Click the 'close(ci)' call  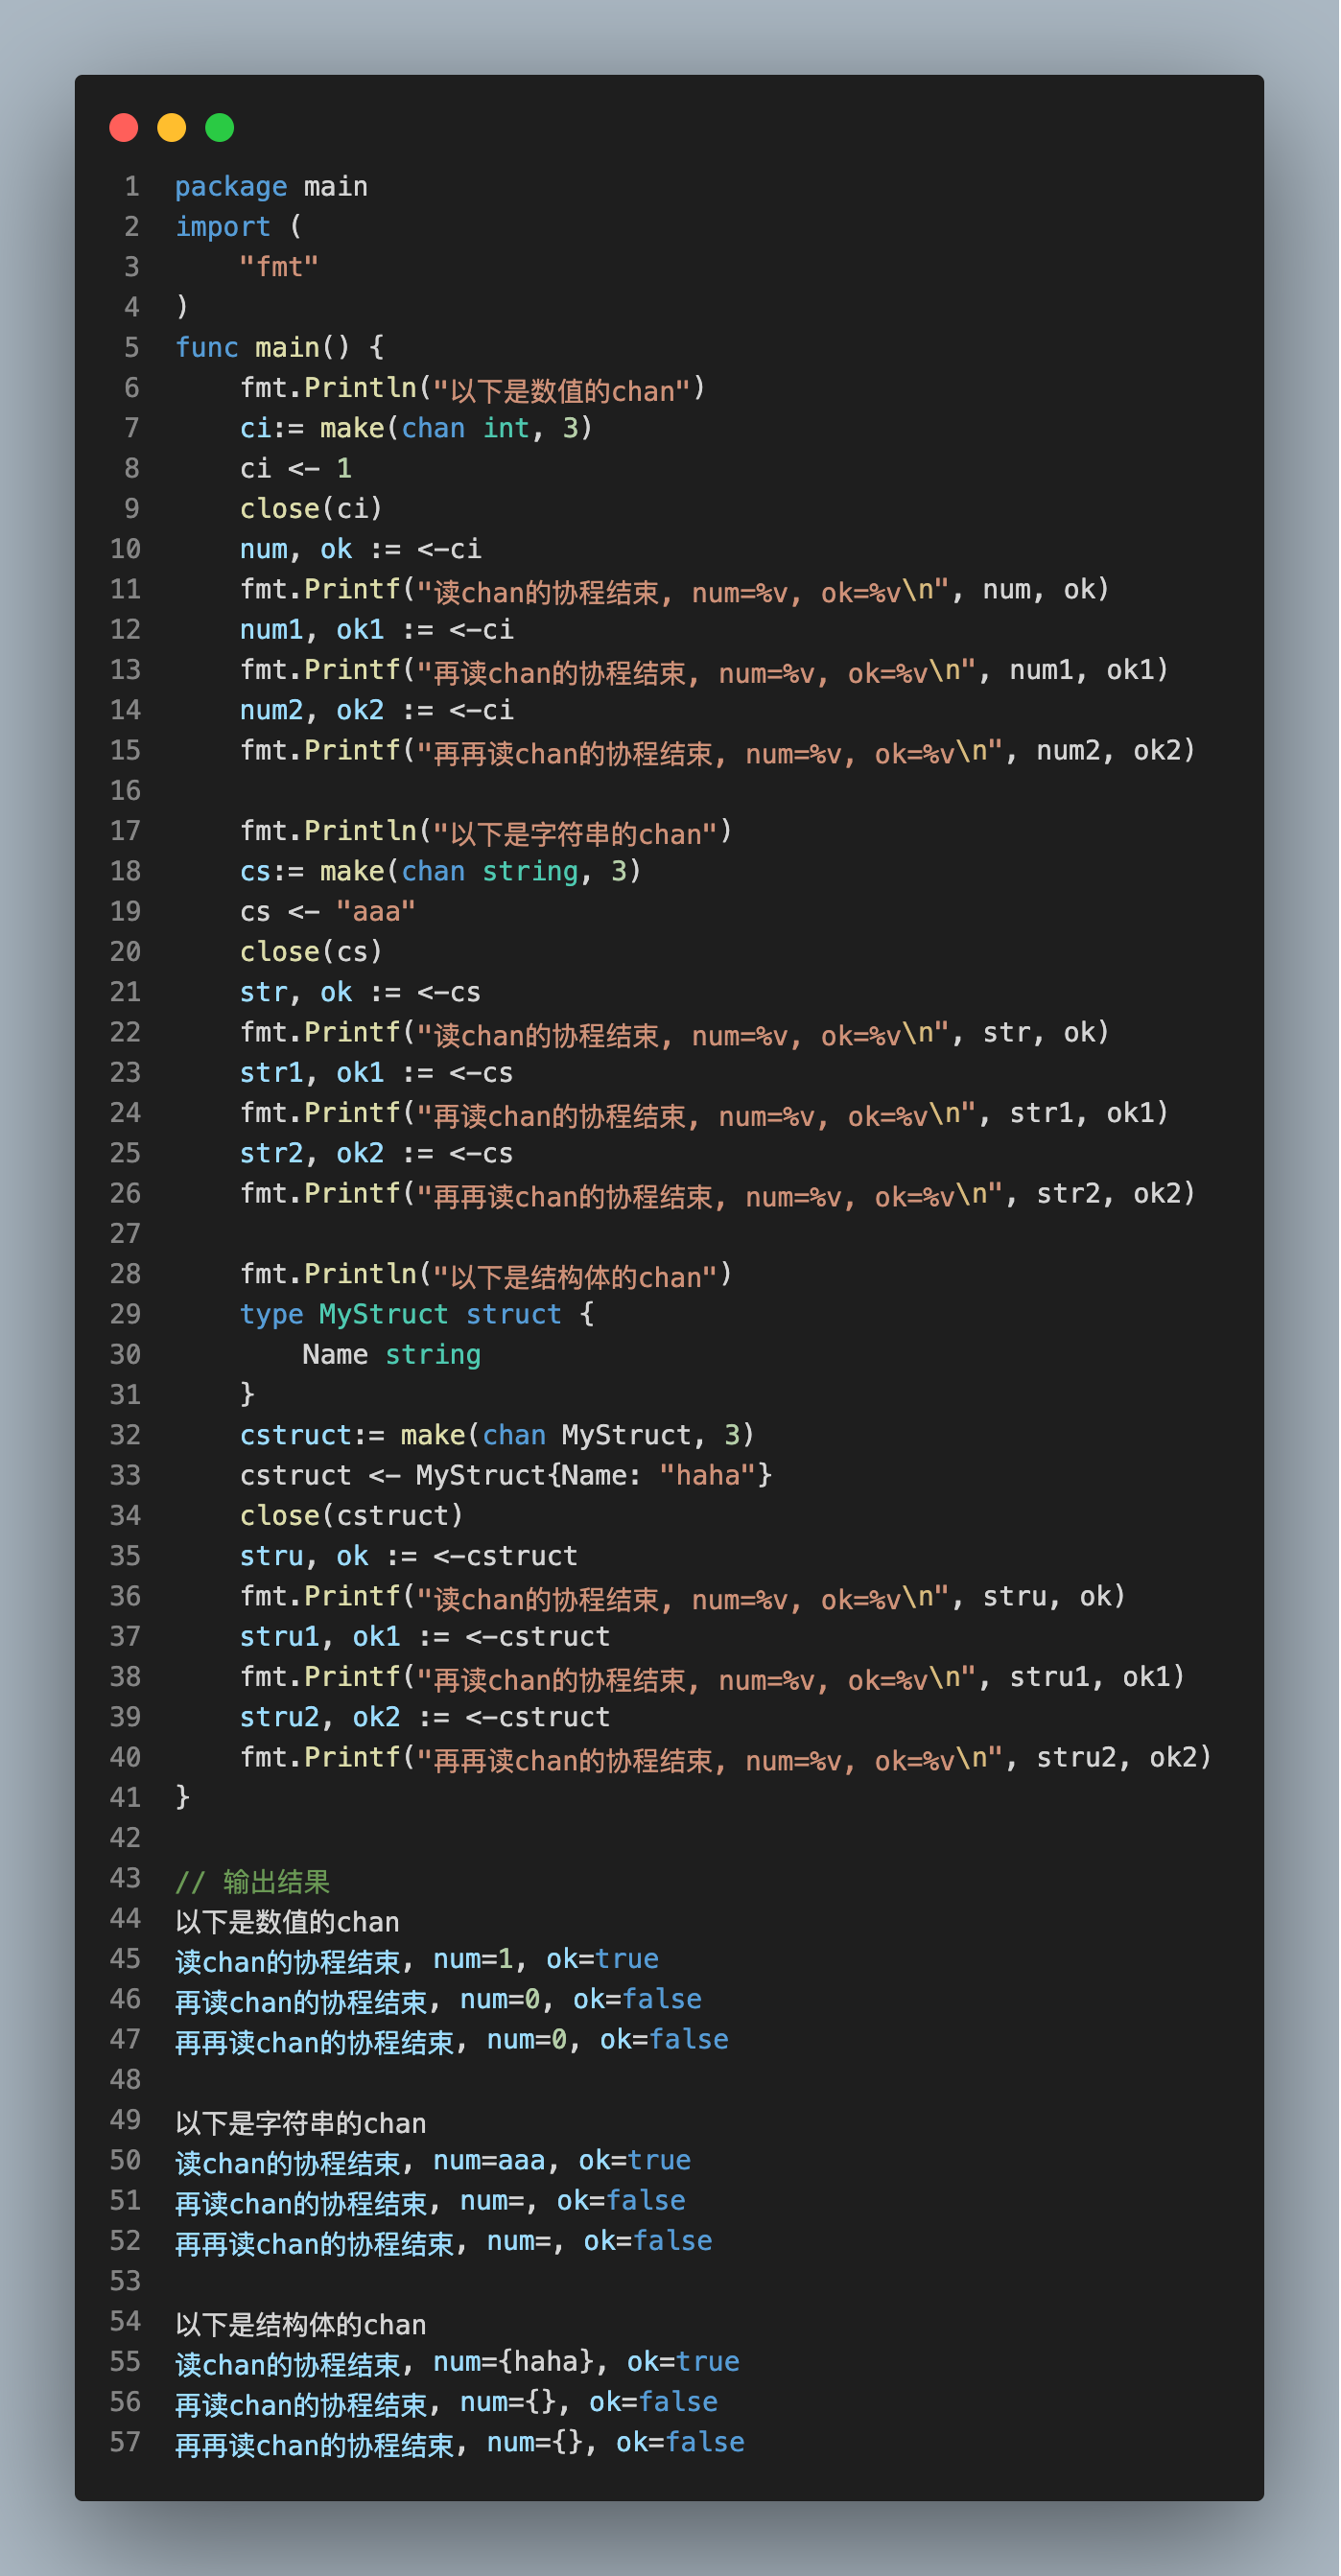(311, 509)
